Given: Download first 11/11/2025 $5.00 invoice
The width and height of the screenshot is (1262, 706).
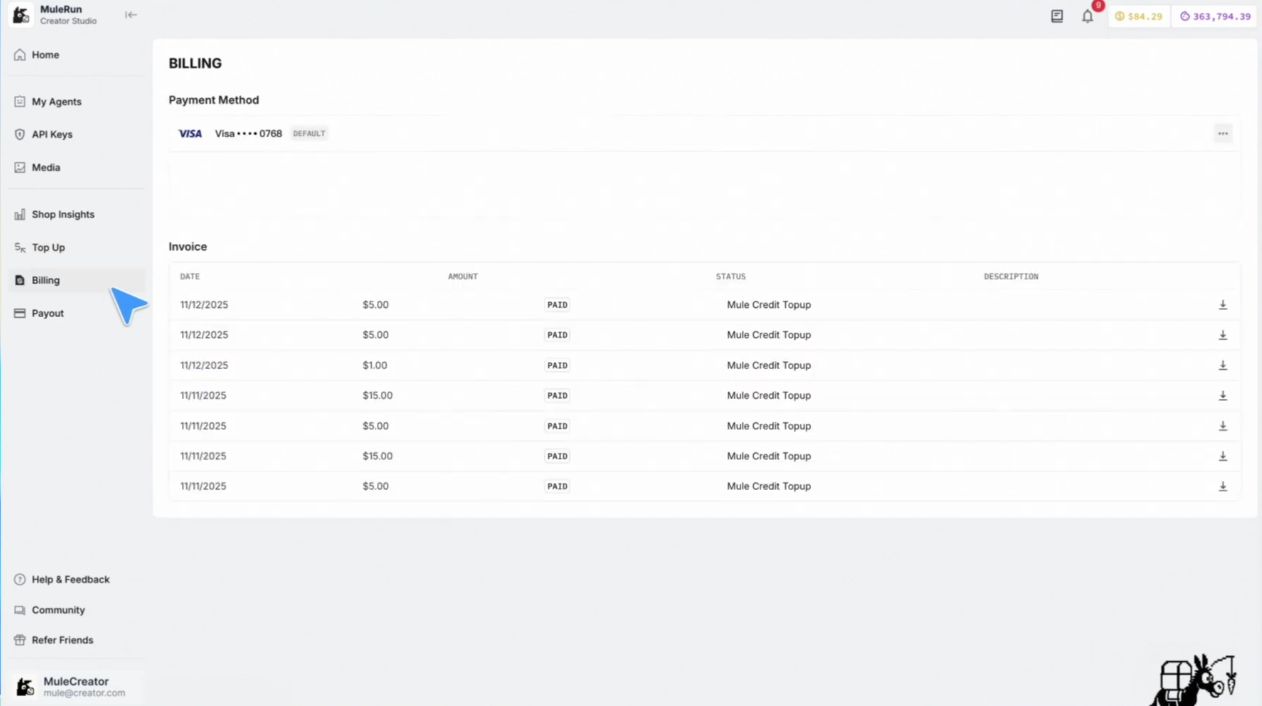Looking at the screenshot, I should 1222,426.
